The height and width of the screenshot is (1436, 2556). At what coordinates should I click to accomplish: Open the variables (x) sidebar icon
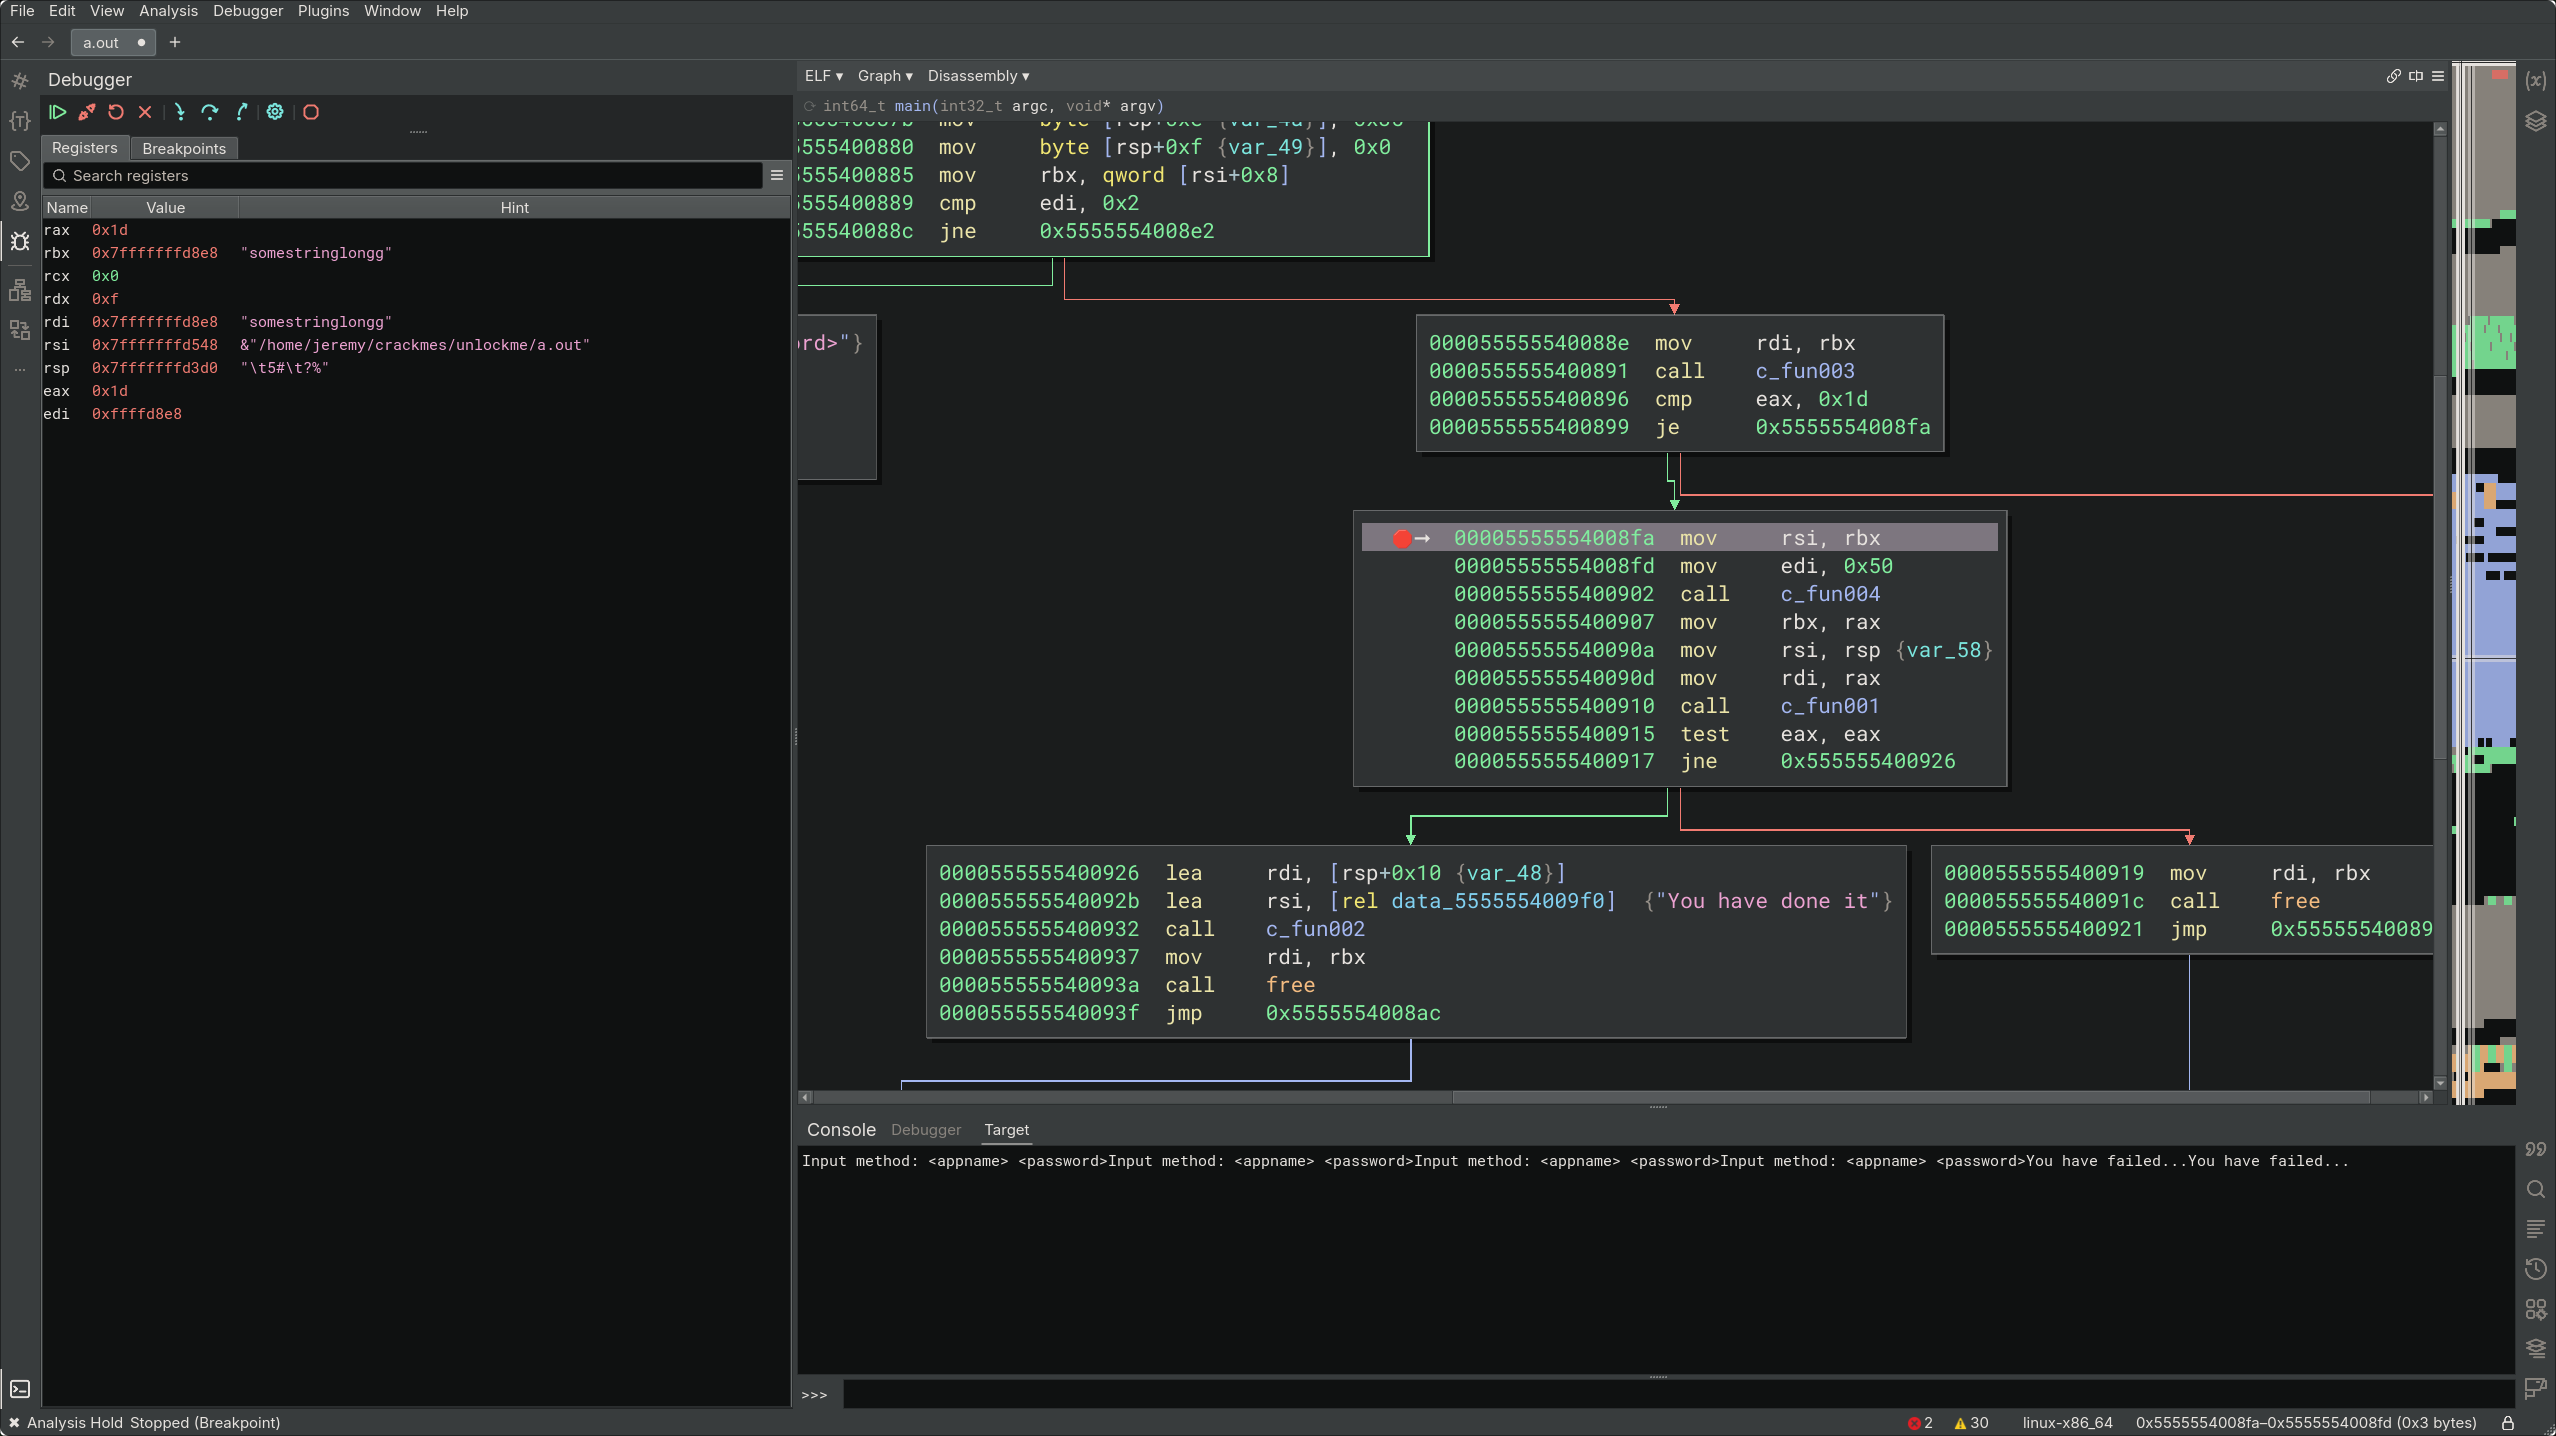(x=2535, y=81)
